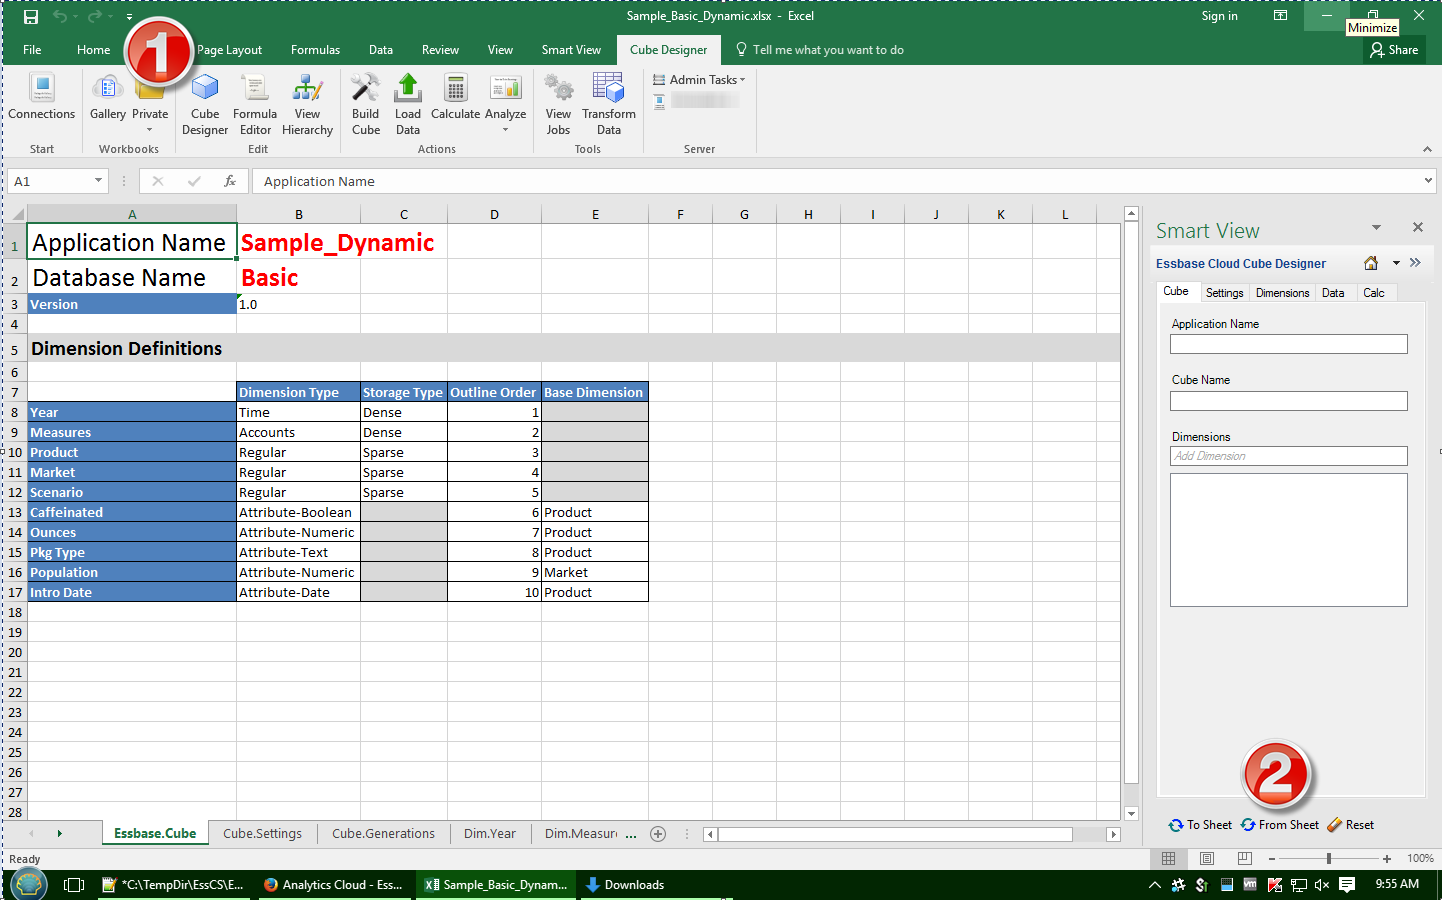Expand the Name Box dropdown arrow
The width and height of the screenshot is (1442, 900).
(x=98, y=181)
